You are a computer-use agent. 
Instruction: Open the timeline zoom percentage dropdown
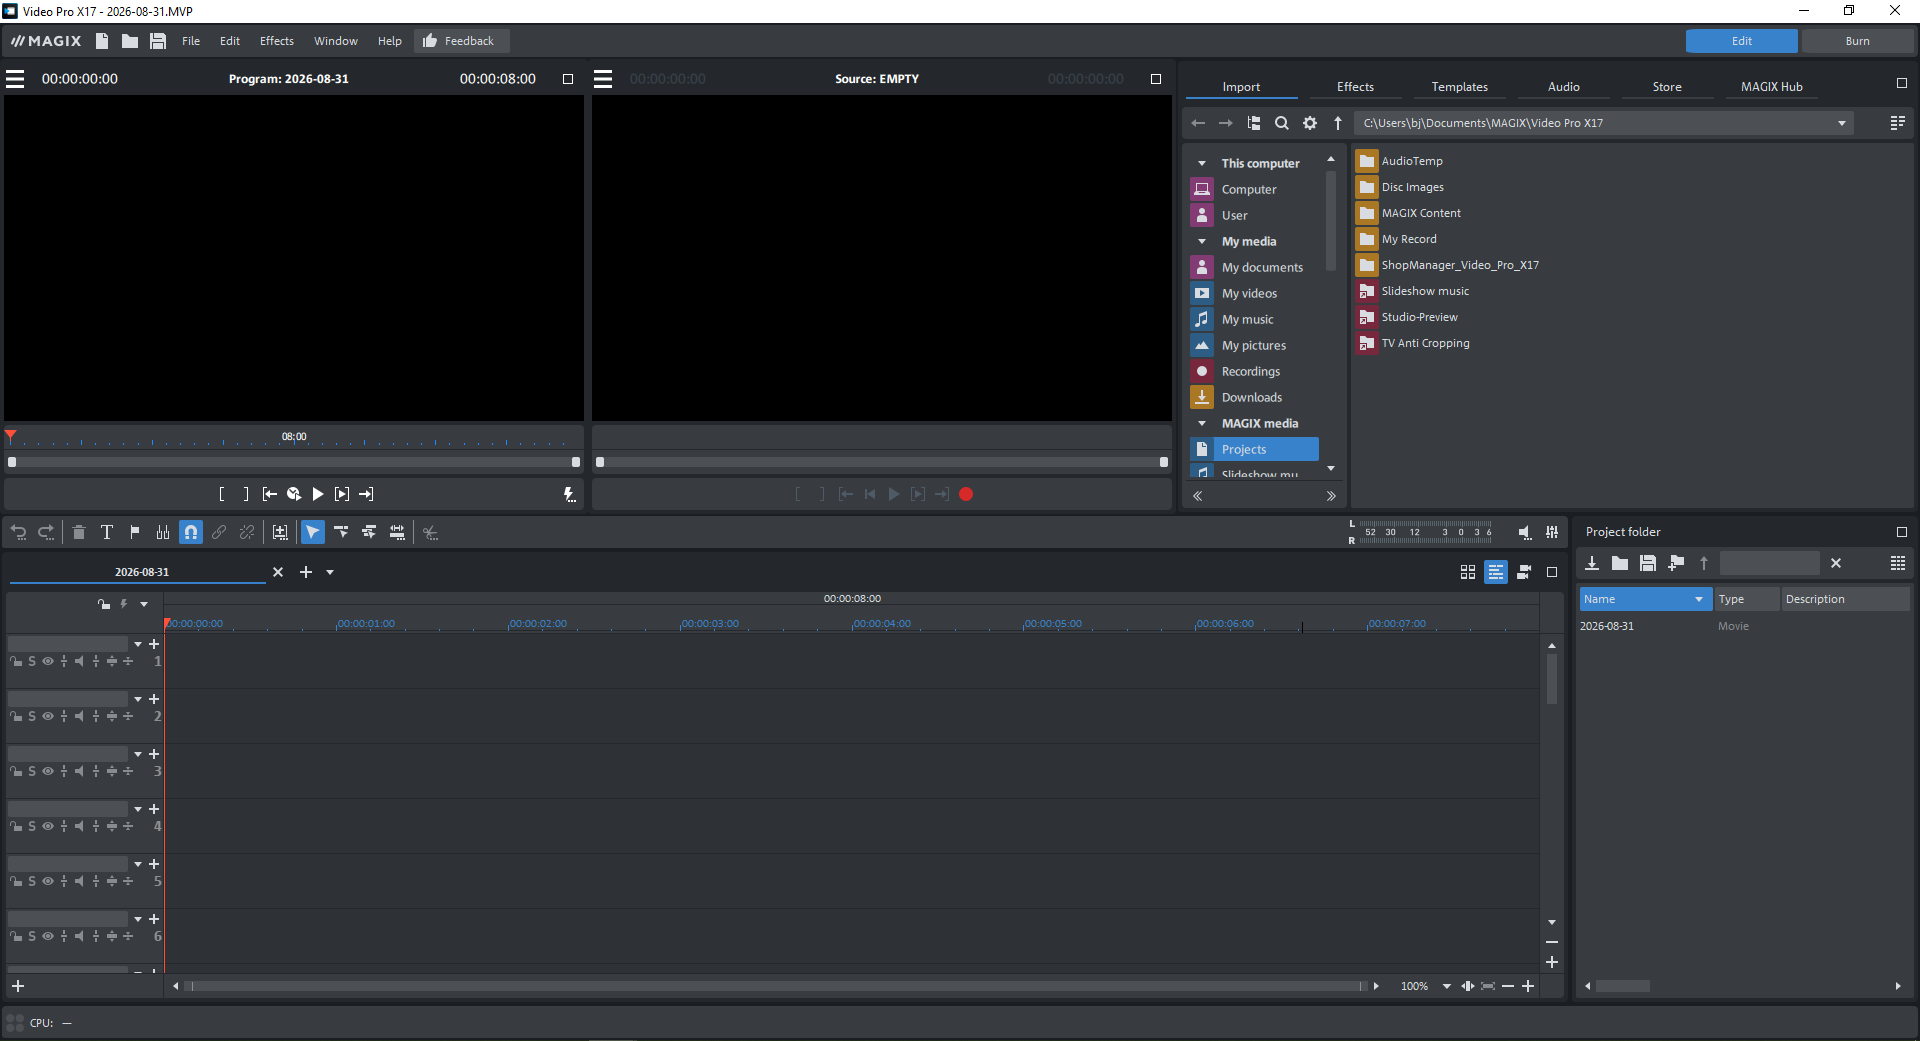[x=1446, y=986]
